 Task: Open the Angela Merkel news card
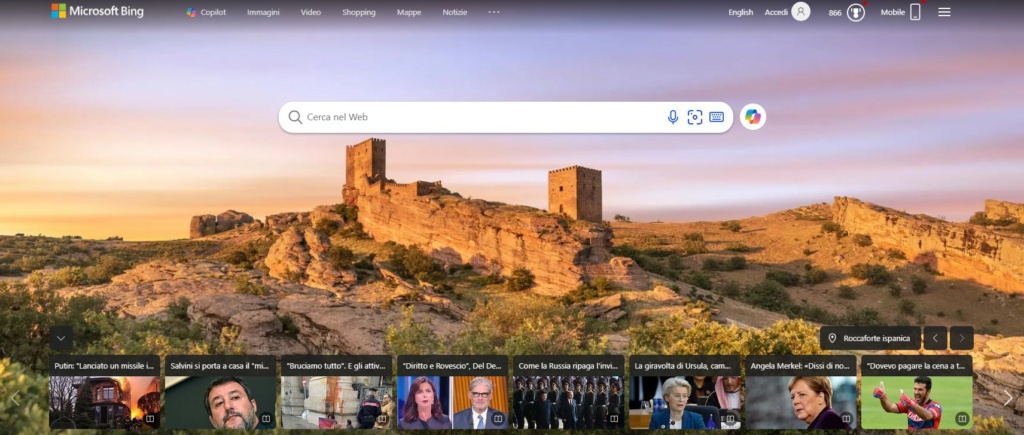[x=801, y=393]
